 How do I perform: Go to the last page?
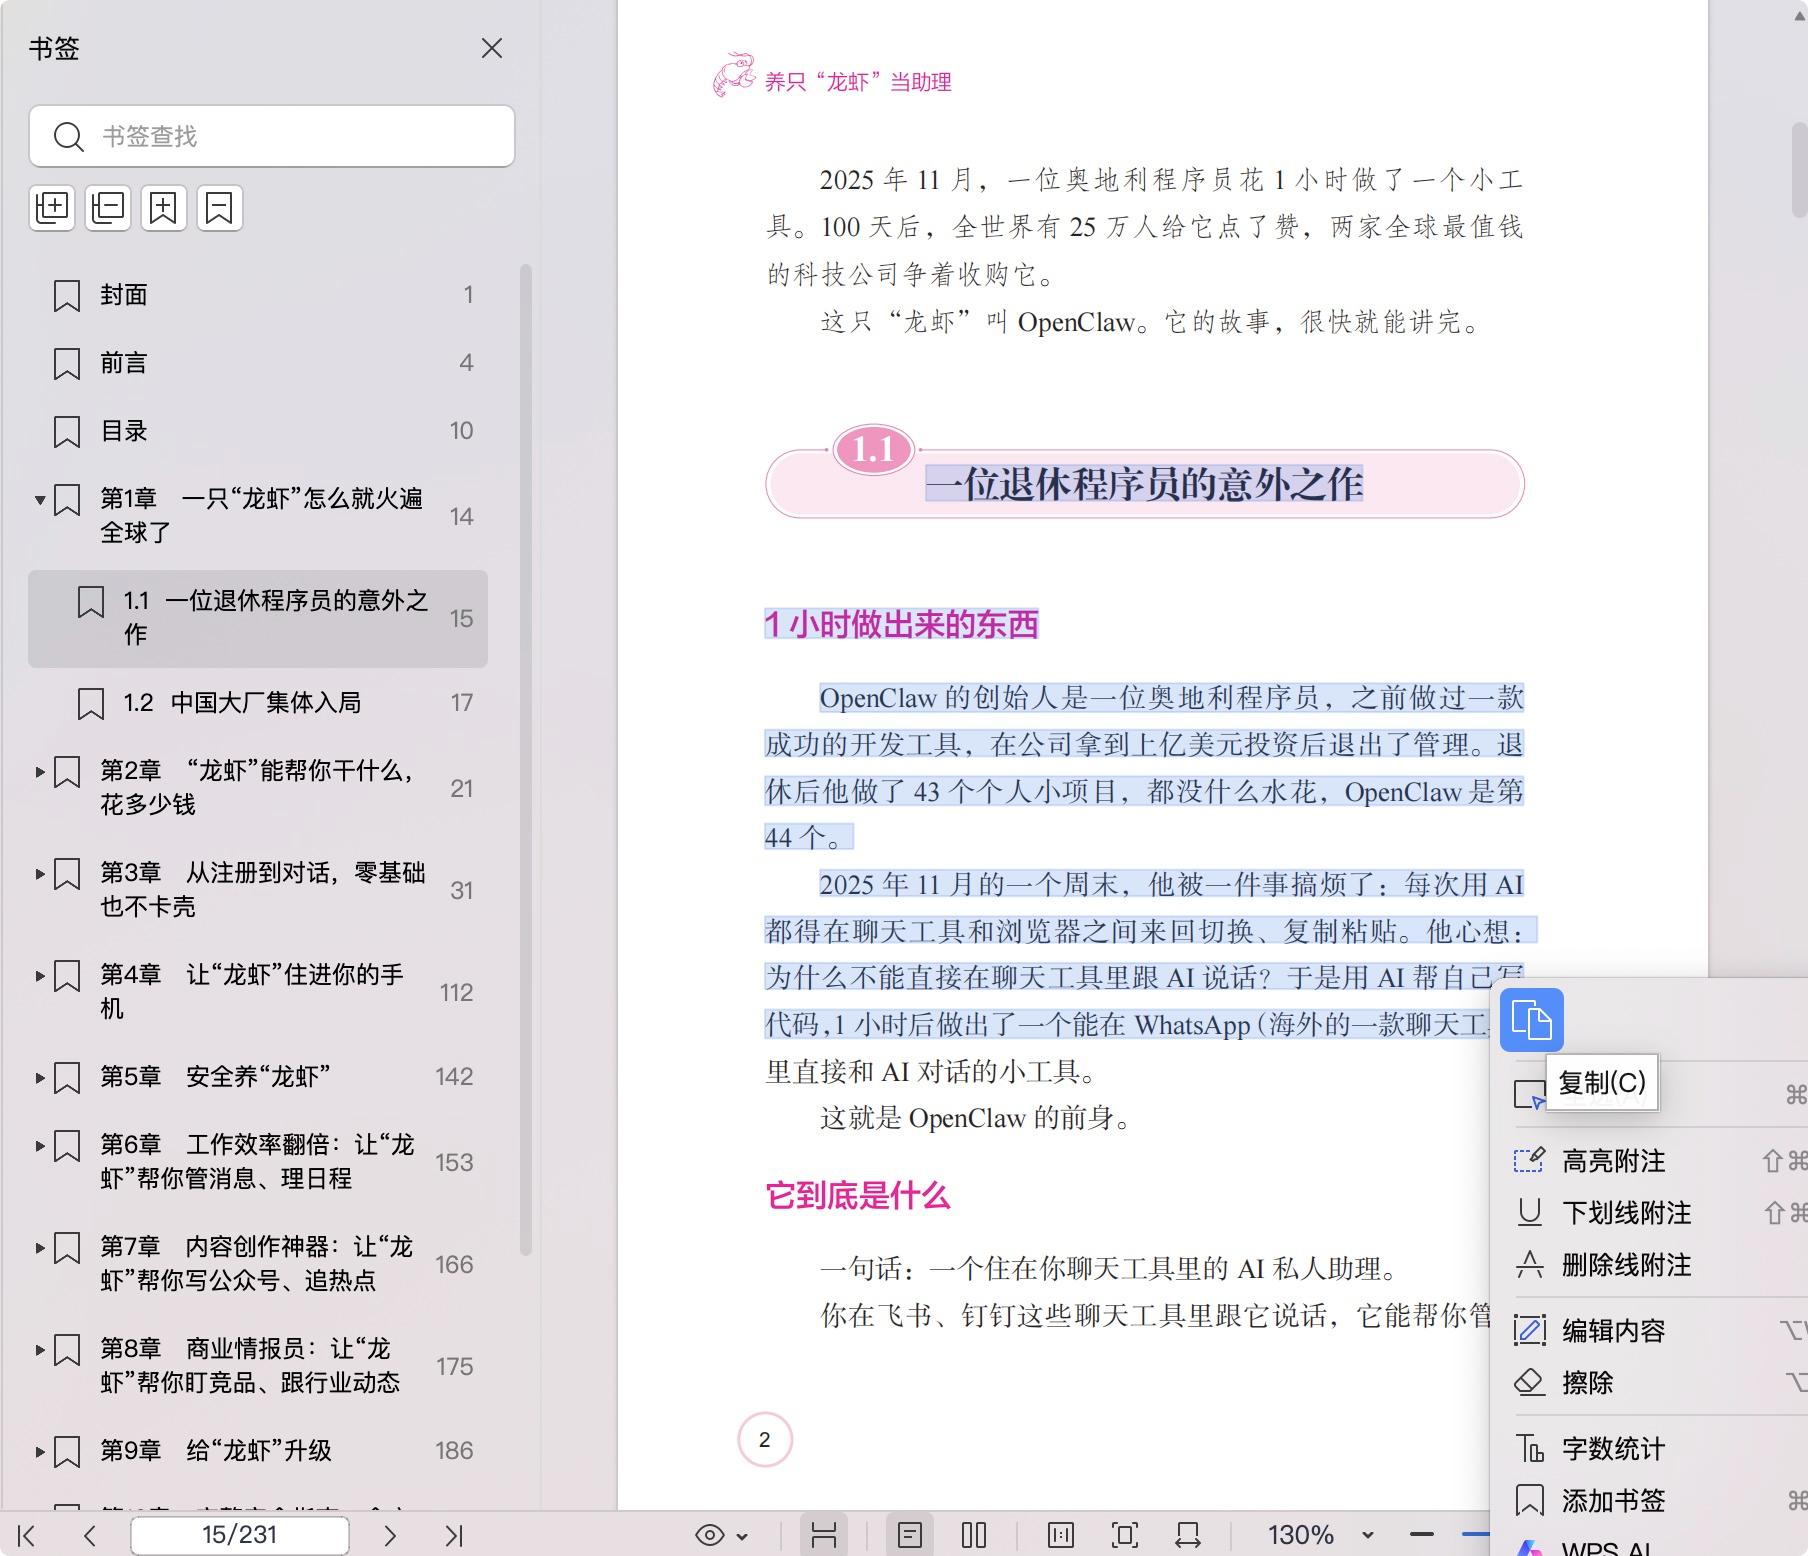(454, 1535)
